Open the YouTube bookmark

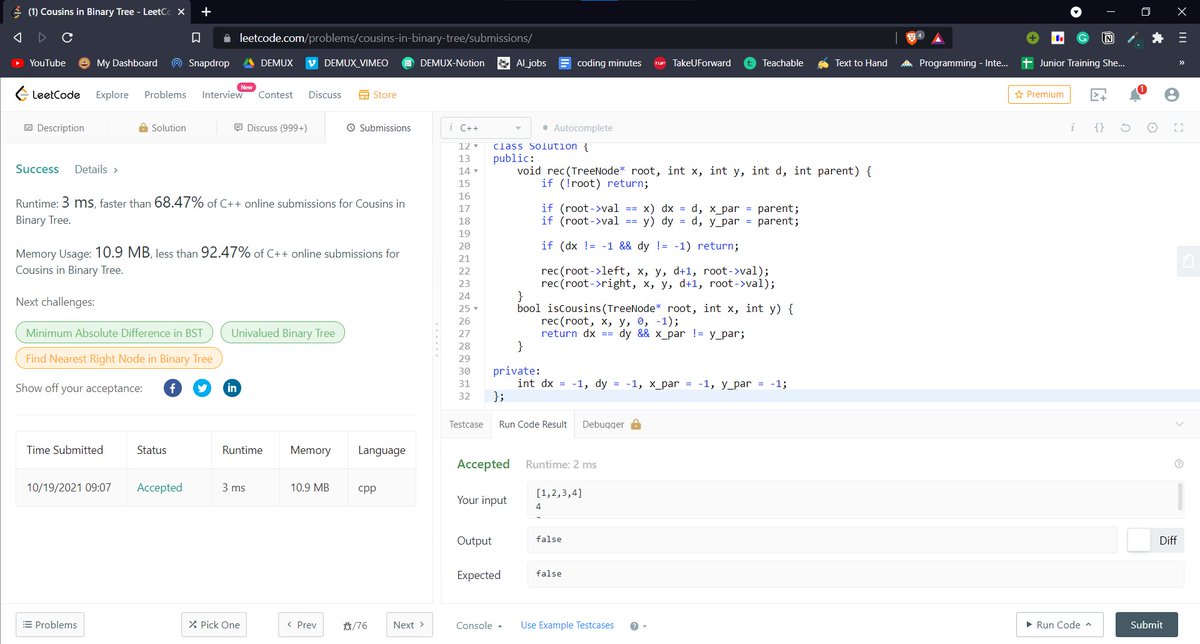coord(38,63)
